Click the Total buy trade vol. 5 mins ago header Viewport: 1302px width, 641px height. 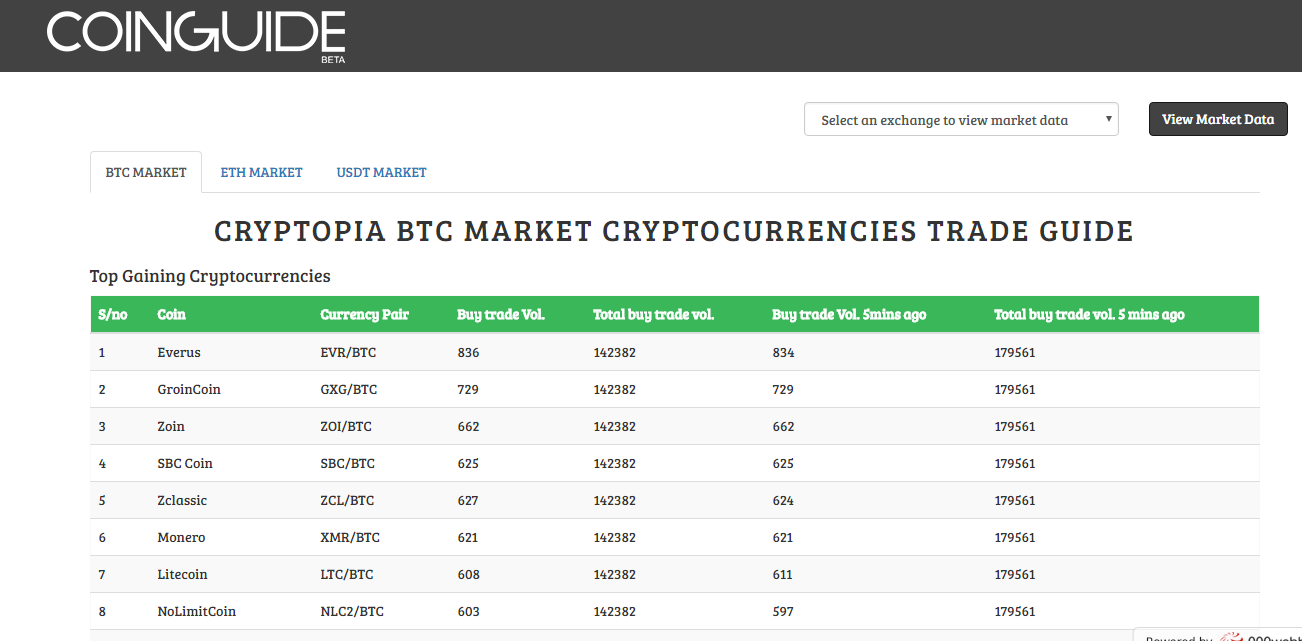tap(1089, 314)
